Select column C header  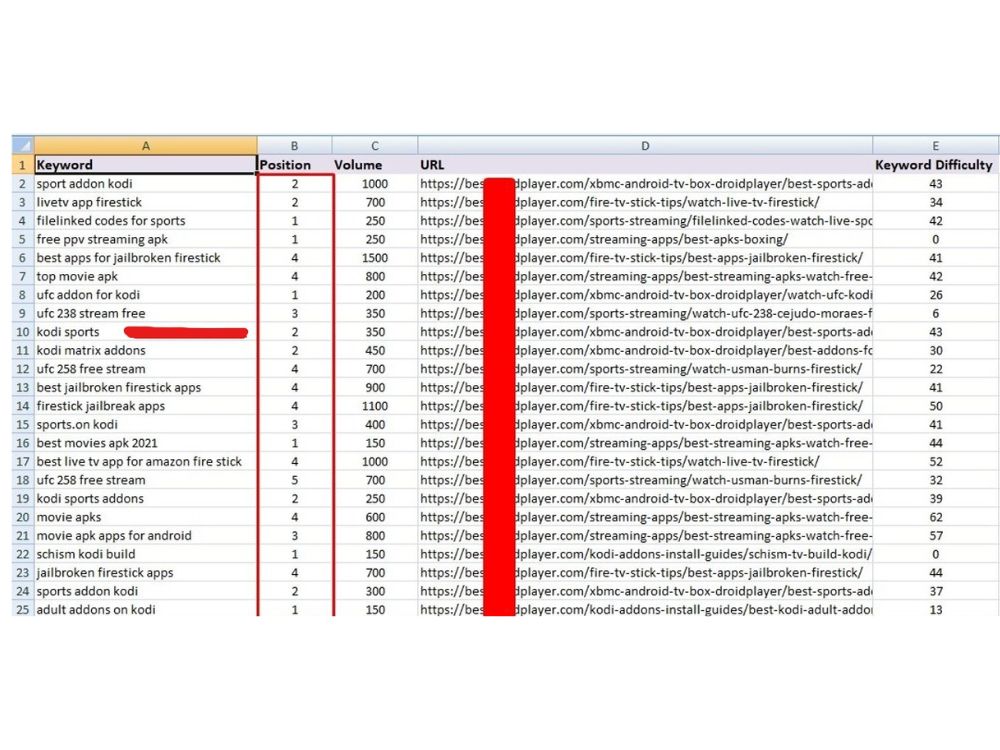point(375,145)
